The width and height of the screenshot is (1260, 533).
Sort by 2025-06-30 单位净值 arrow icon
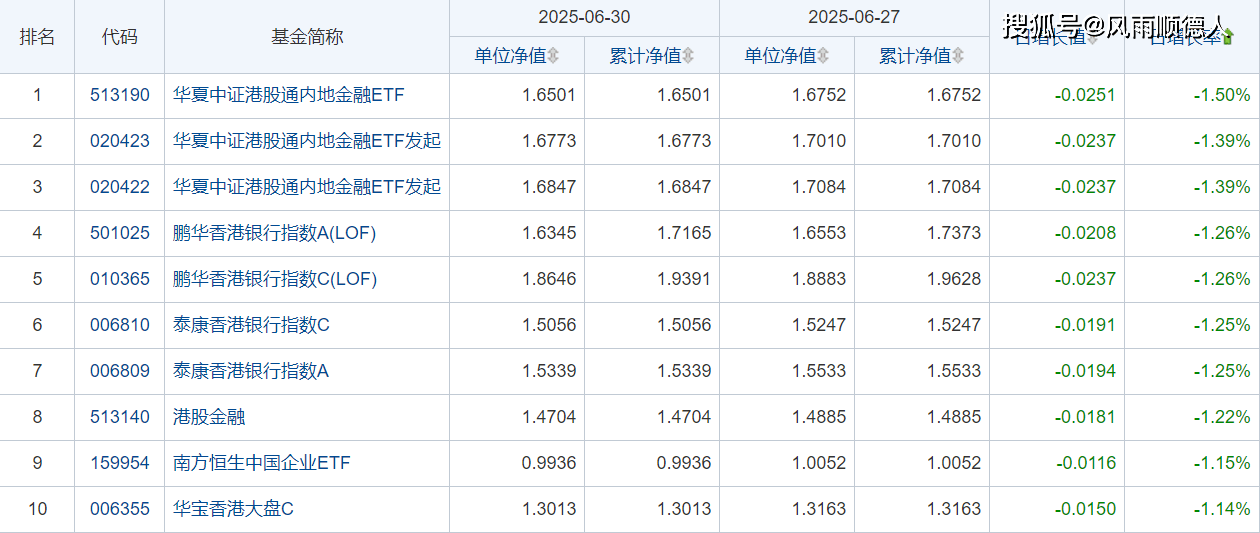pos(553,56)
